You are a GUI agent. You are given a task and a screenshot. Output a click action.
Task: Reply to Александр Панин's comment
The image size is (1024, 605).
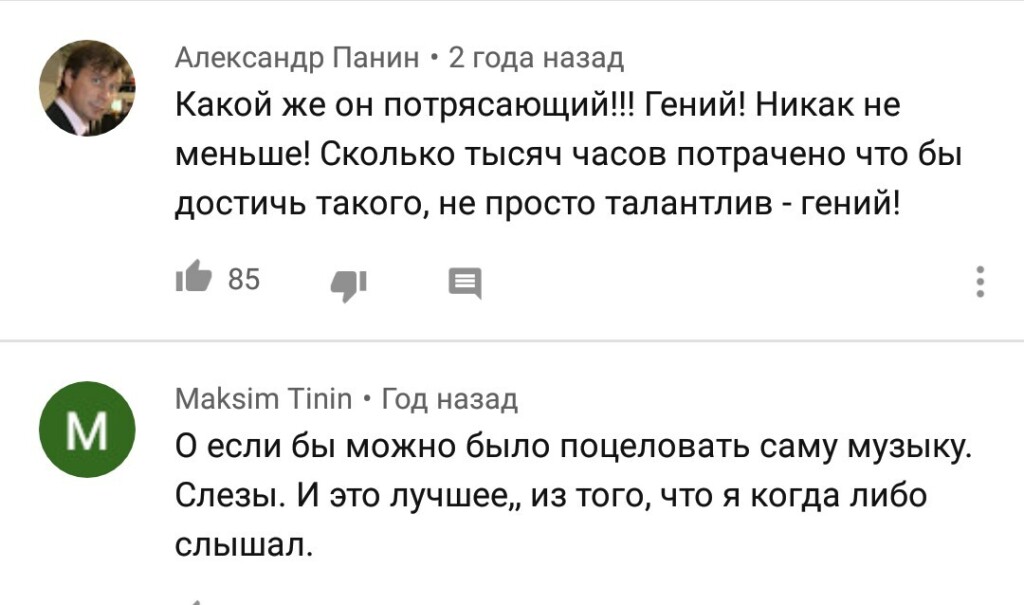click(x=465, y=284)
